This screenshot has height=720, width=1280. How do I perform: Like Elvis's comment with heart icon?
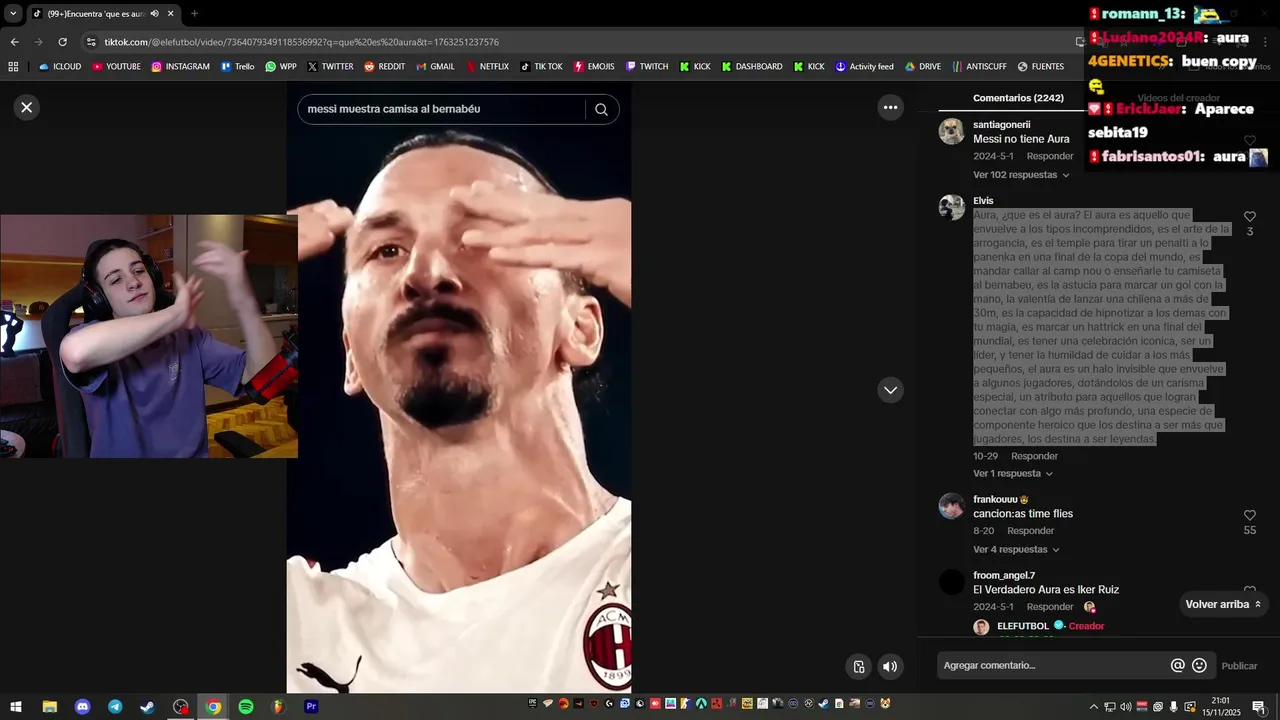tap(1249, 217)
